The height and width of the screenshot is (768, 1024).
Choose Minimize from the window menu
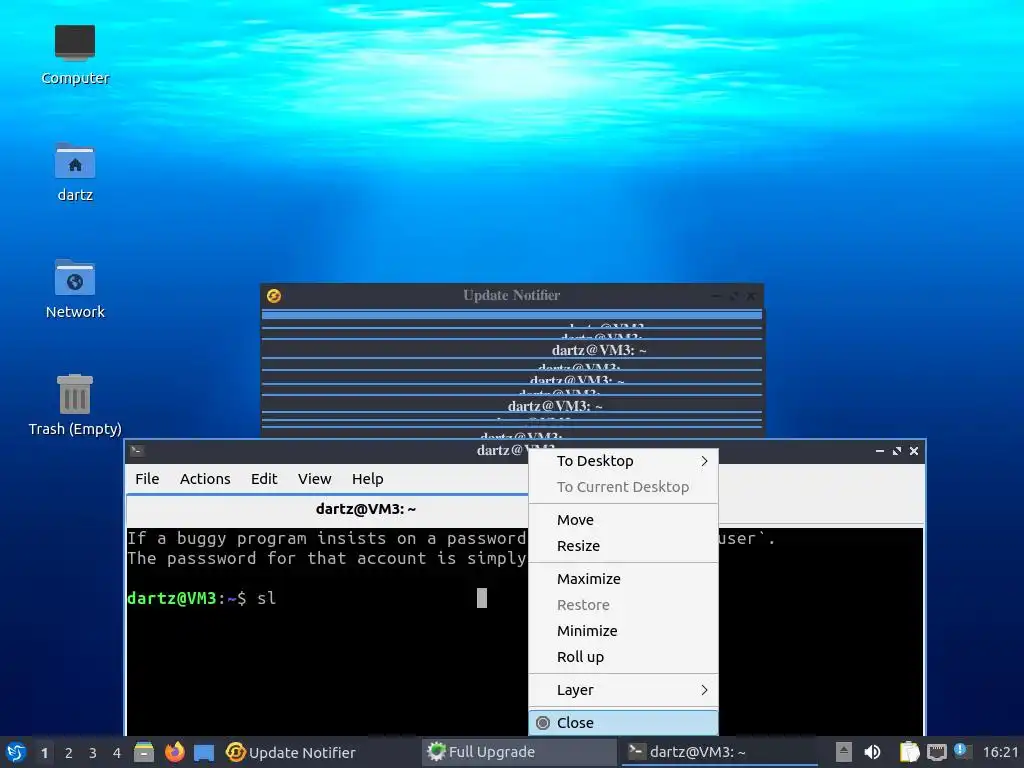coord(623,631)
